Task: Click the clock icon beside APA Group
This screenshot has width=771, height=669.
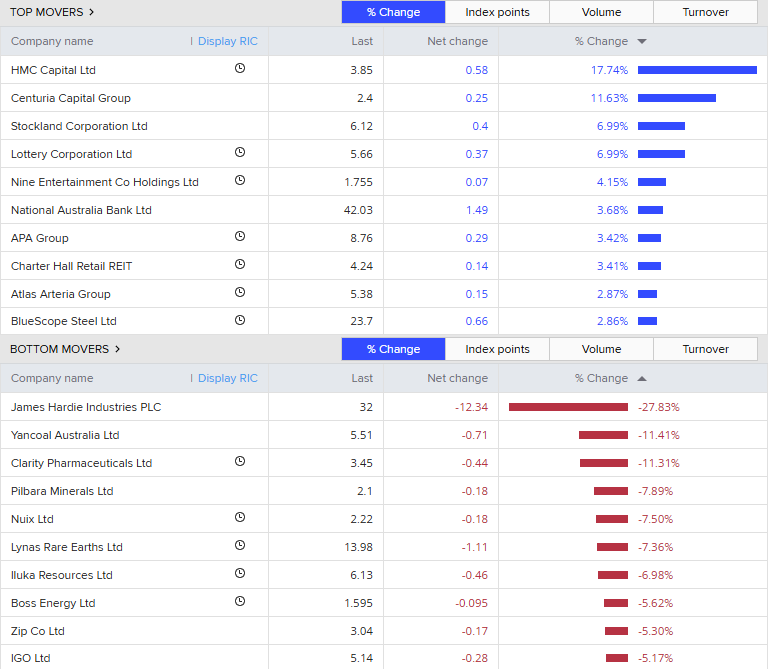Action: 240,237
